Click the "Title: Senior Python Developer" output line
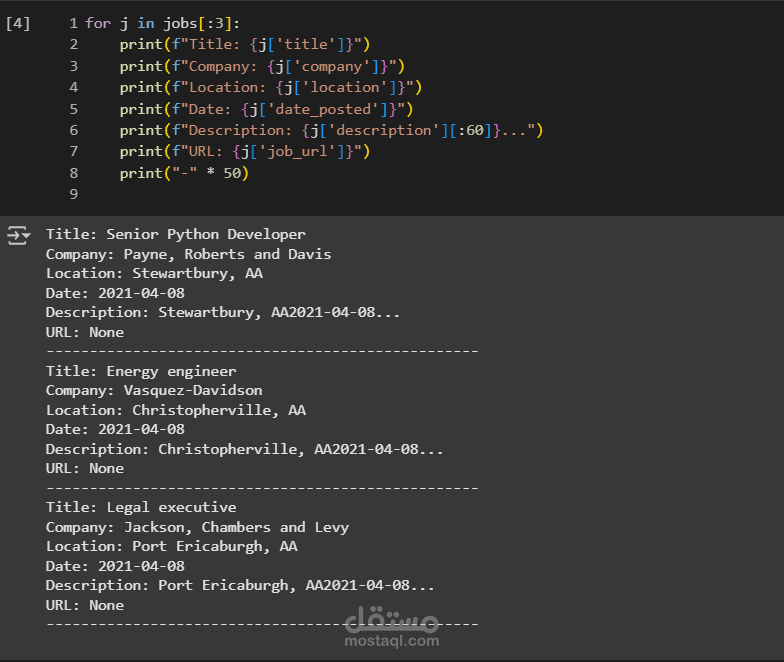This screenshot has width=784, height=662. (176, 235)
